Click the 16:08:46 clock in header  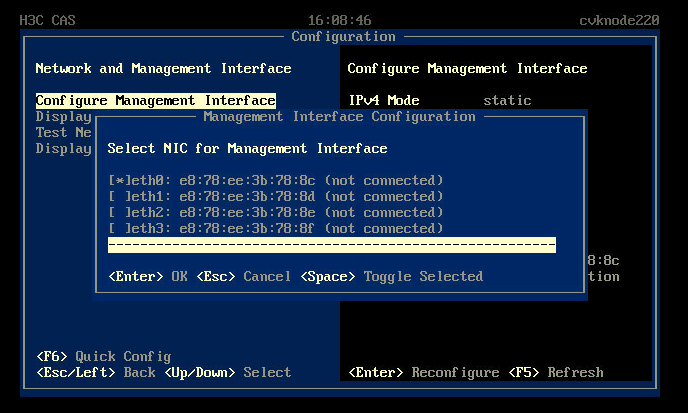pyautogui.click(x=339, y=20)
